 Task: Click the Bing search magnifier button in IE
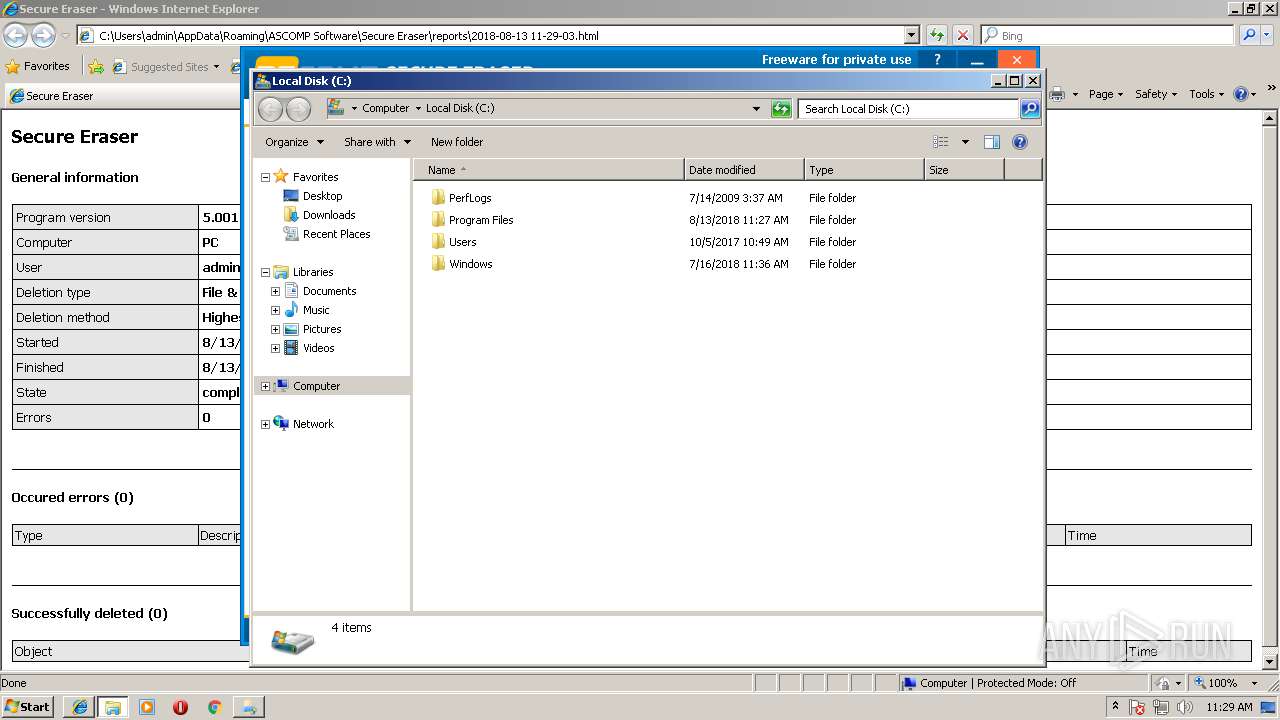coord(1249,35)
